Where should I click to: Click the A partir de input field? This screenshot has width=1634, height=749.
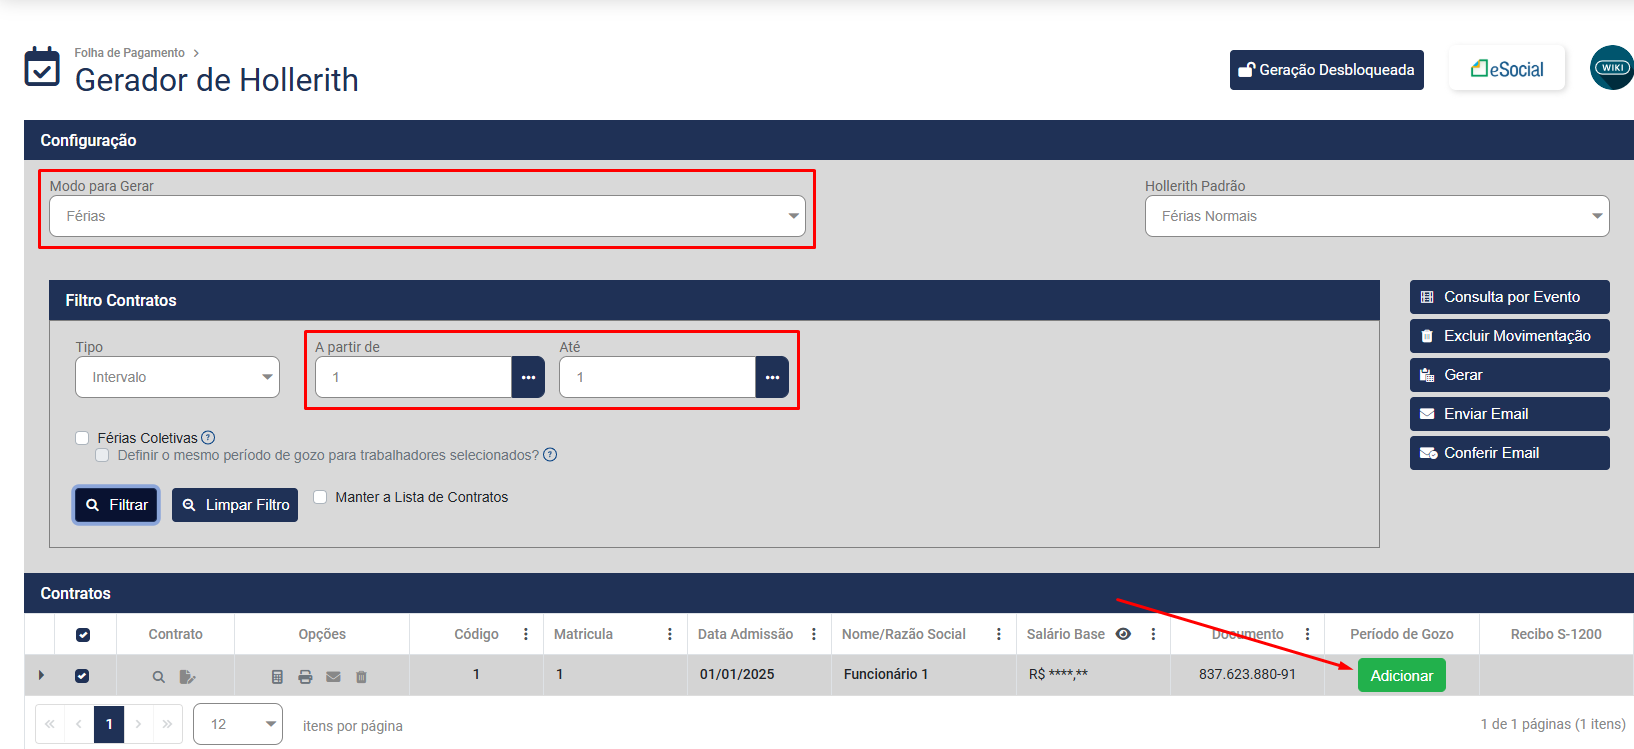coord(414,377)
